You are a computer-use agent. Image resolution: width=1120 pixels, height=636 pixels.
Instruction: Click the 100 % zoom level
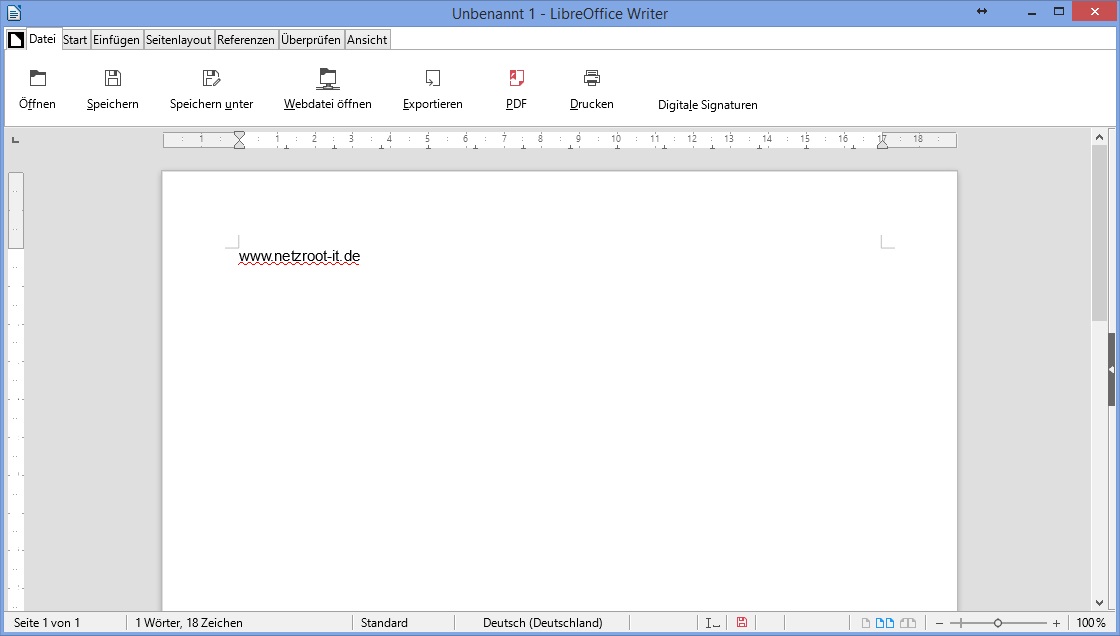[x=1091, y=623]
